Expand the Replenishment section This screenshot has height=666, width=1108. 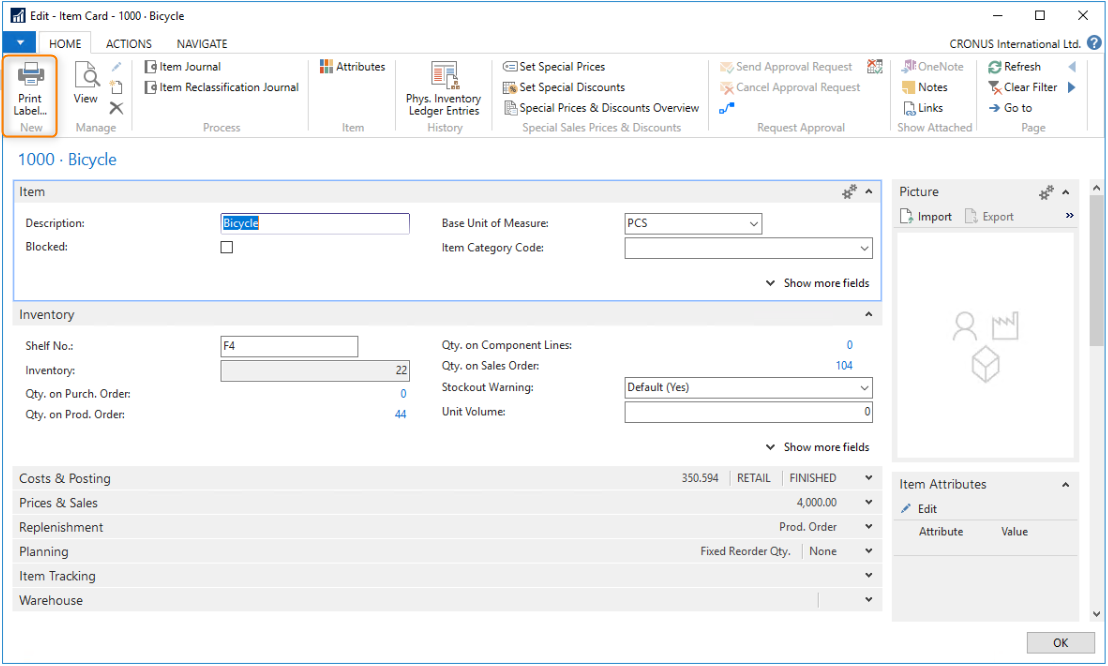click(869, 527)
